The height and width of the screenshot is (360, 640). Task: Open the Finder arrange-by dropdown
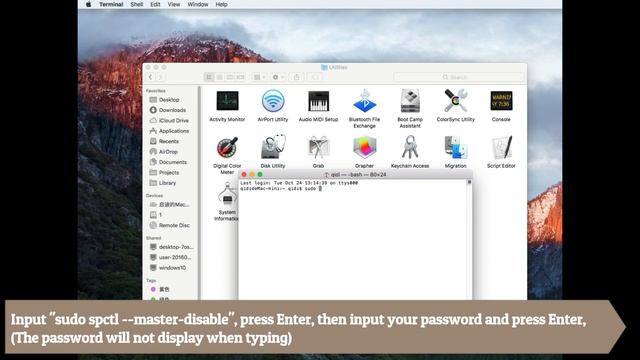tap(259, 77)
